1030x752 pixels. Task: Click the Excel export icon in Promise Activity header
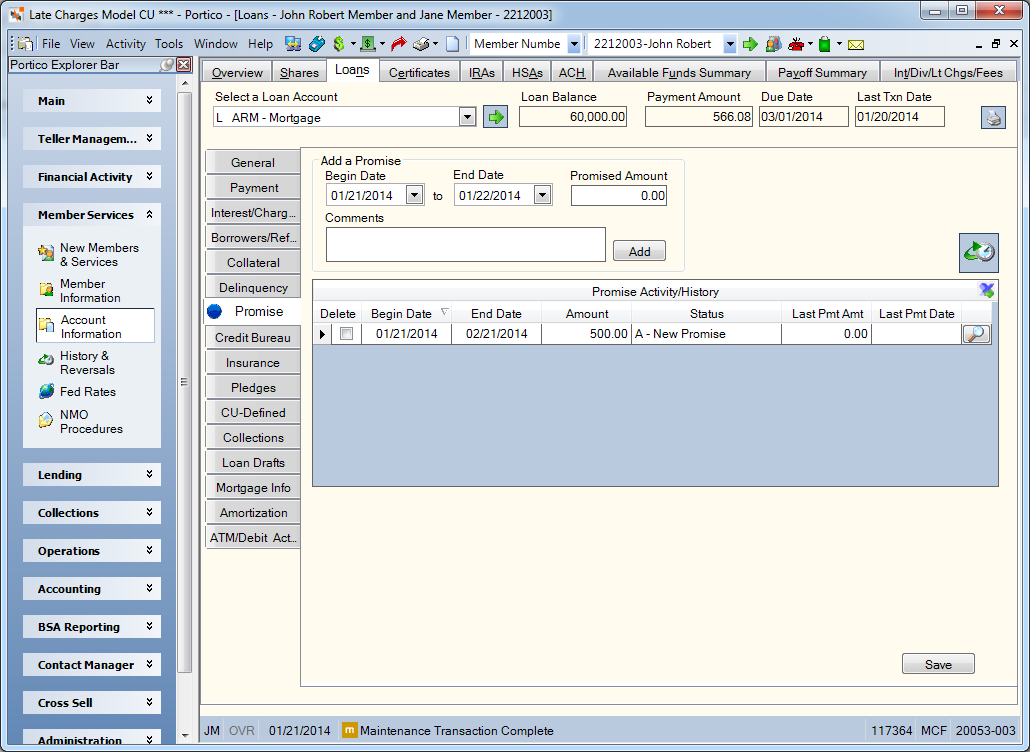pyautogui.click(x=986, y=290)
